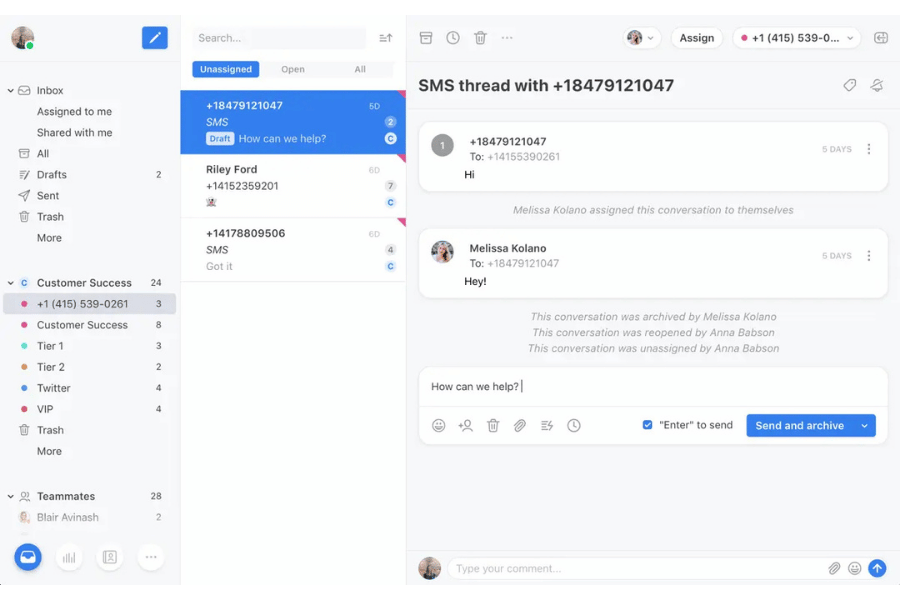Select the +1 (415) 539-0261 inbox
The width and height of the screenshot is (900, 600).
pyautogui.click(x=90, y=304)
